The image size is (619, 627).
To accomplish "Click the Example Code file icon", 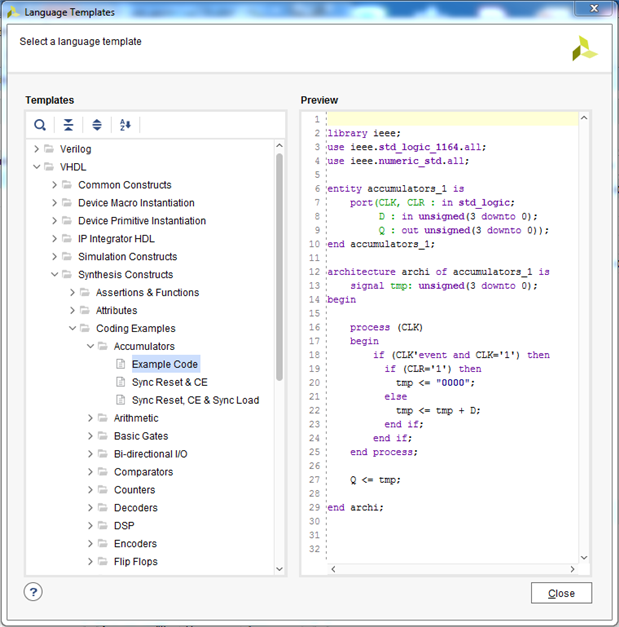I will pos(121,365).
